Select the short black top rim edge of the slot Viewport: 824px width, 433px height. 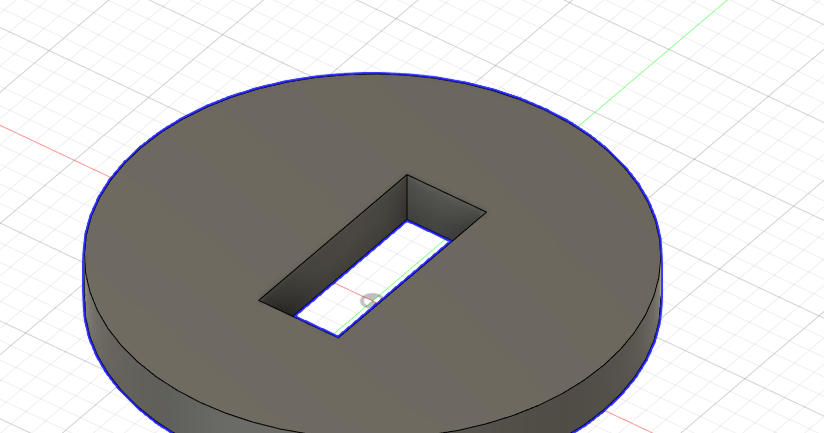pos(446,193)
